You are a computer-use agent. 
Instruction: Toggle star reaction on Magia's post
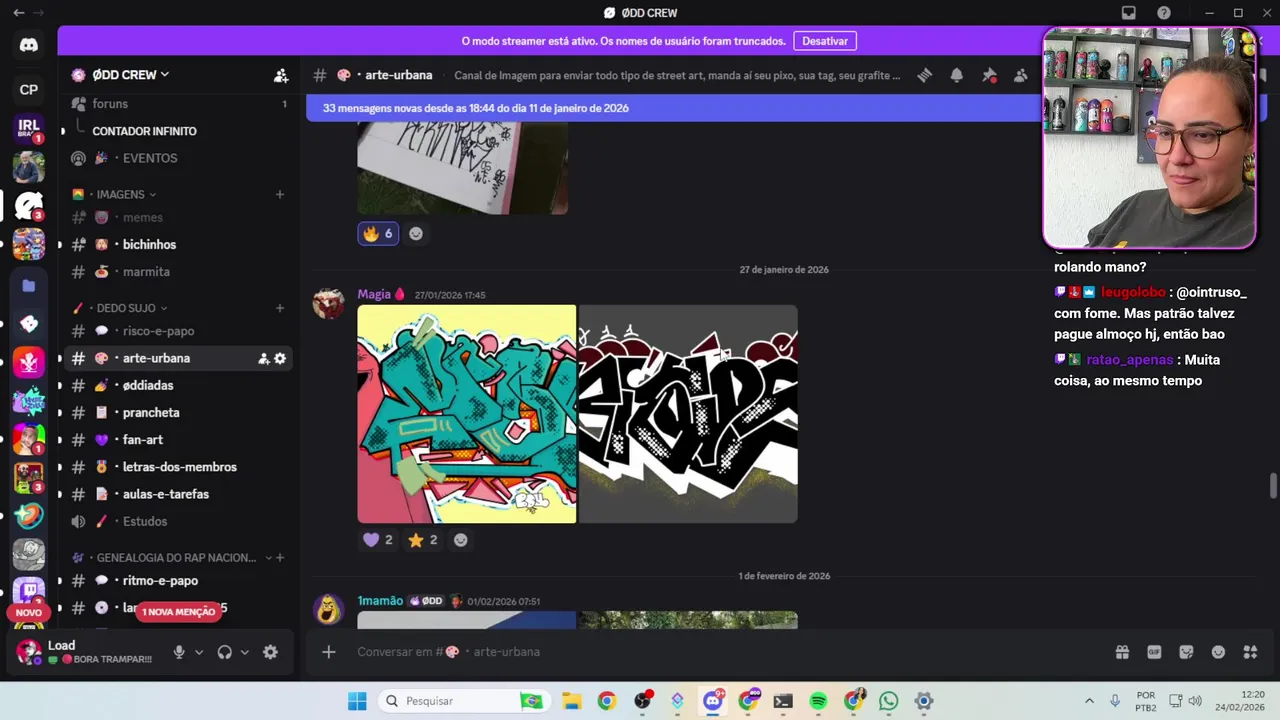pyautogui.click(x=423, y=540)
